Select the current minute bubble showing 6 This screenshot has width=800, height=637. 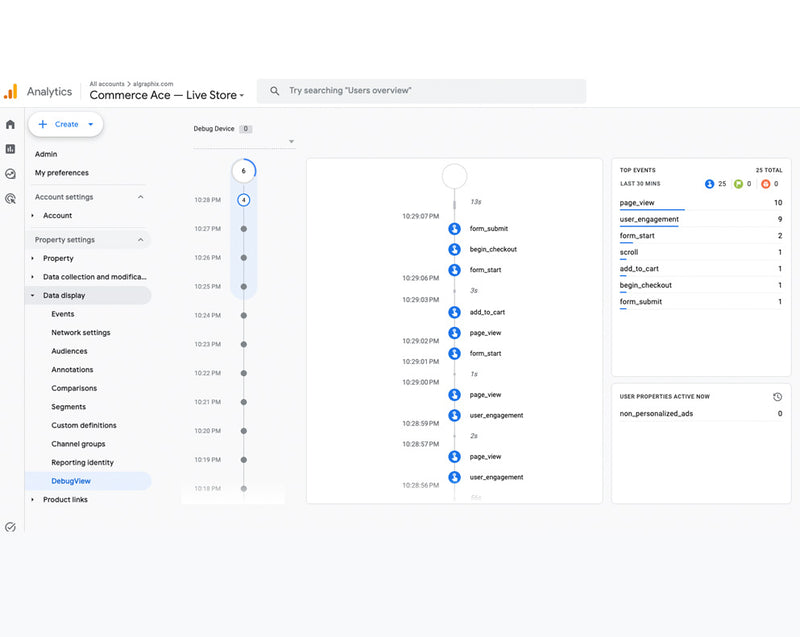[x=243, y=171]
